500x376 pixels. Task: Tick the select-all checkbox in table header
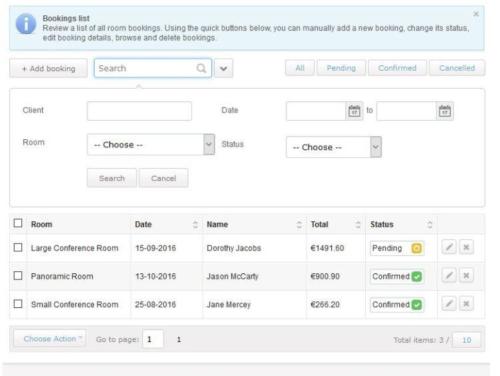click(18, 223)
